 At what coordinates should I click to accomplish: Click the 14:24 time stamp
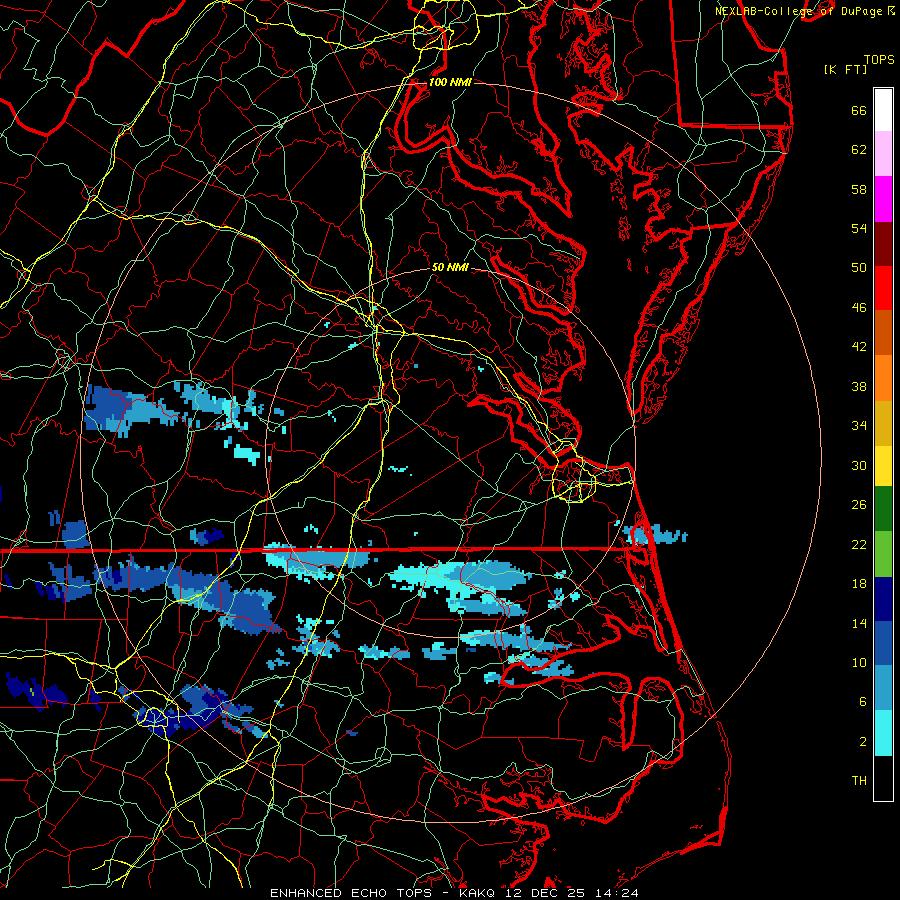click(x=618, y=893)
